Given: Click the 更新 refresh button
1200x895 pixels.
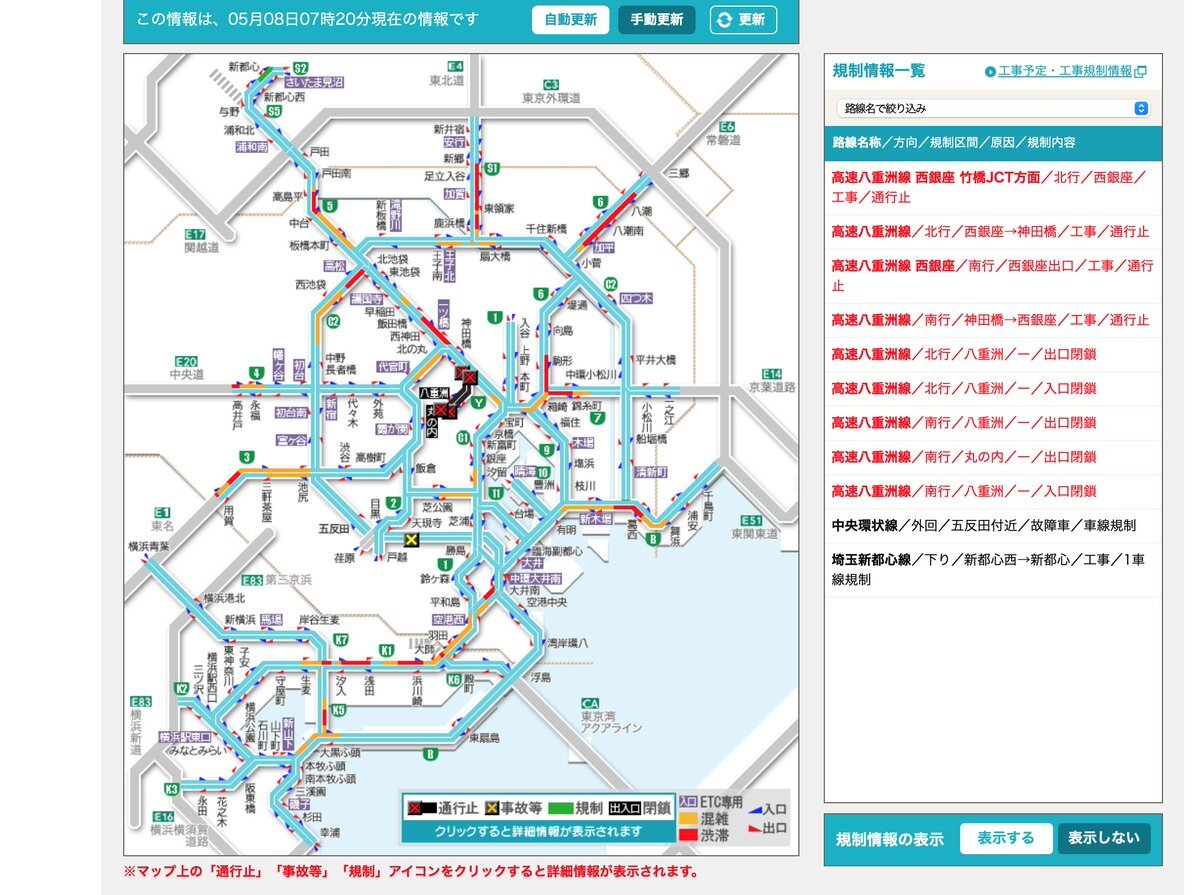Looking at the screenshot, I should coord(743,20).
